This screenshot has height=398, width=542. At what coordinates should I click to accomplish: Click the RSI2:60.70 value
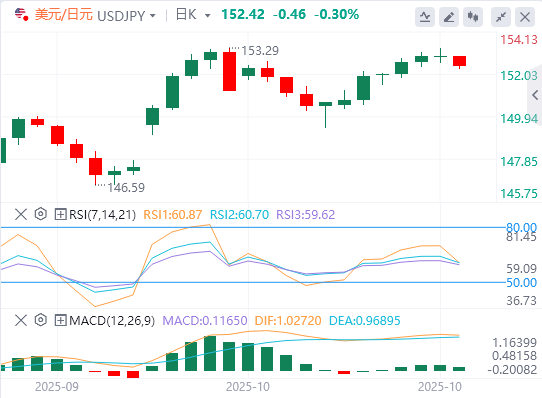[x=240, y=215]
